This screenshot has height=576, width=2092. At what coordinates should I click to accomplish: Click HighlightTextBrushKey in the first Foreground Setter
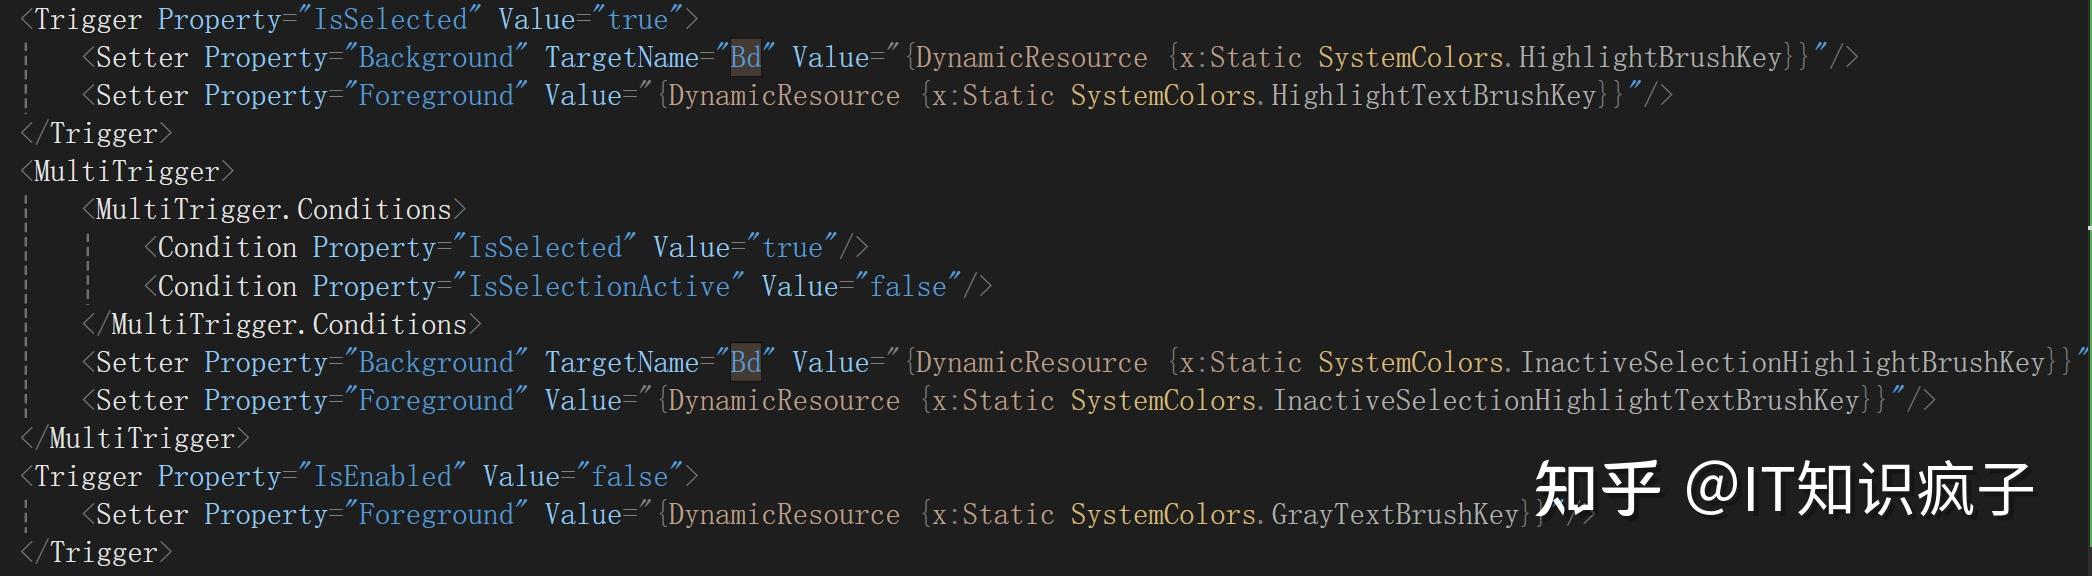coord(1433,96)
